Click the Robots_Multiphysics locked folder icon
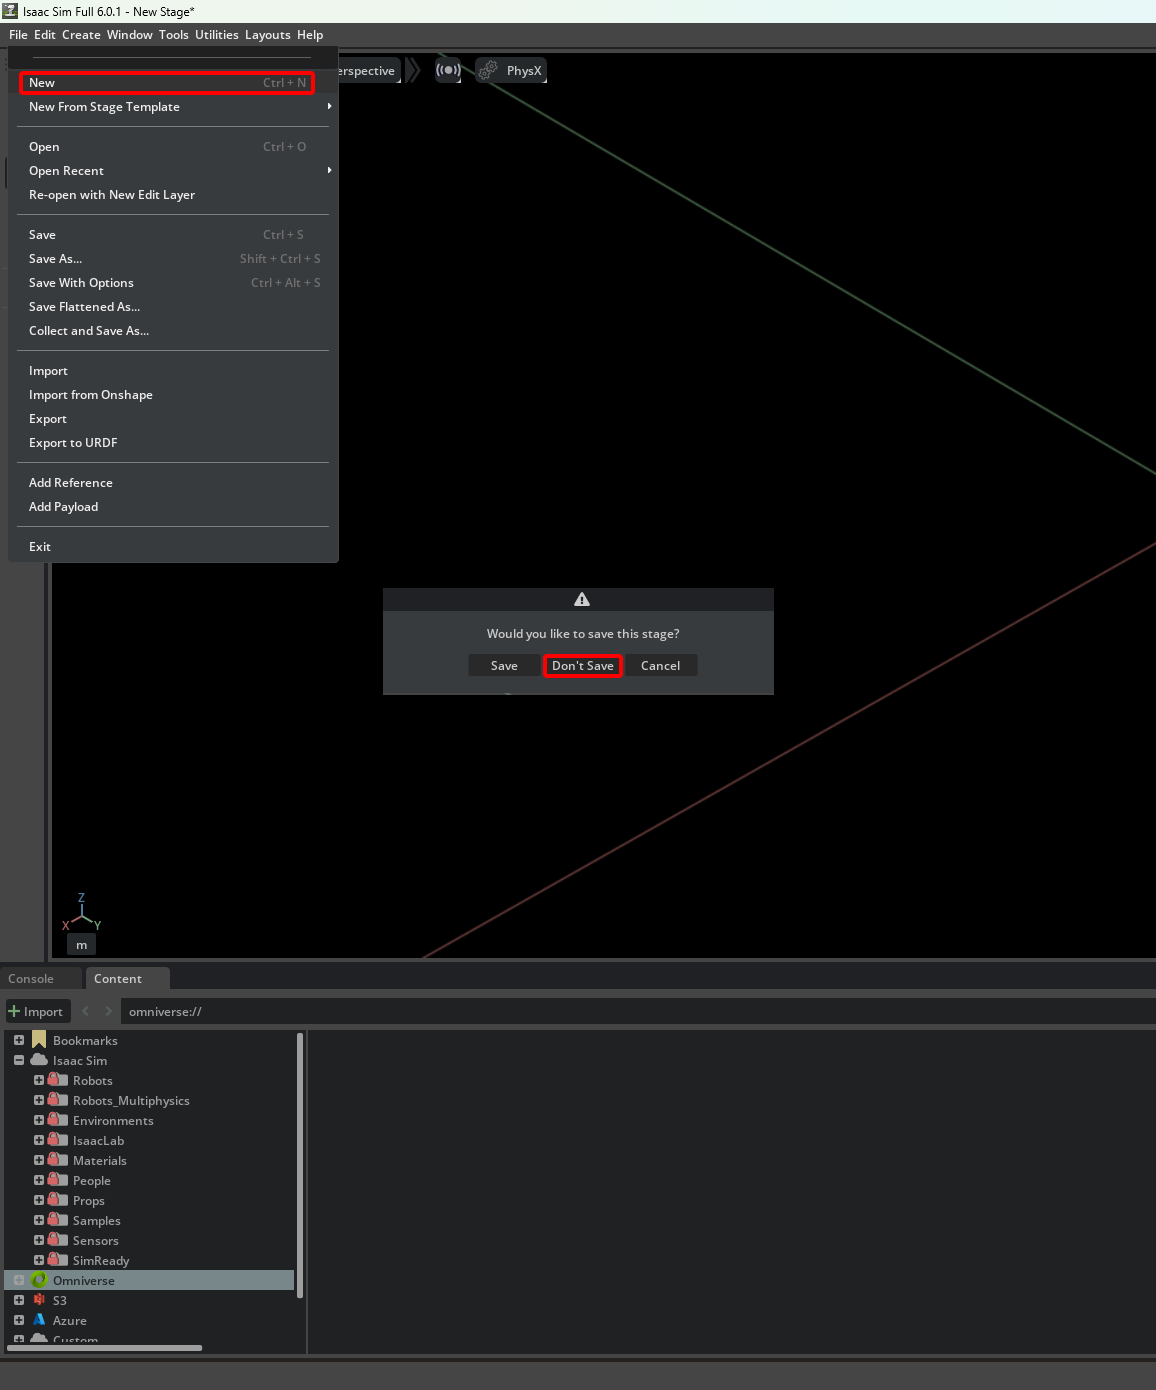The width and height of the screenshot is (1156, 1390). point(58,1100)
